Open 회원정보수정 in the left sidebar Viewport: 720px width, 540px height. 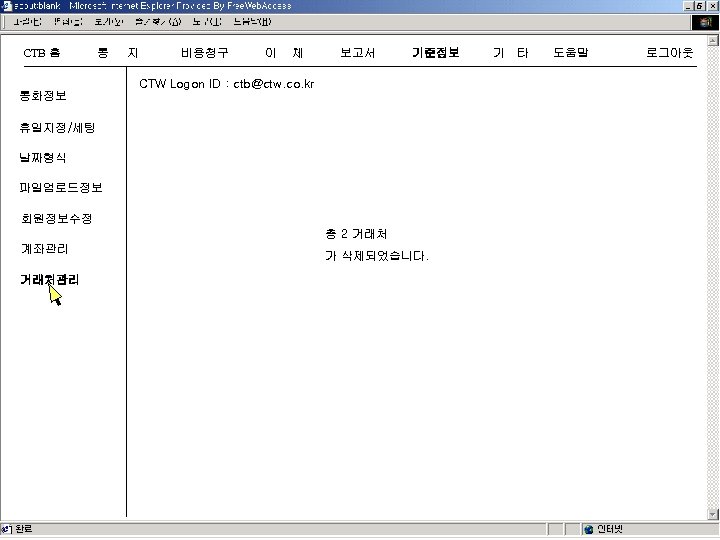[x=56, y=218]
